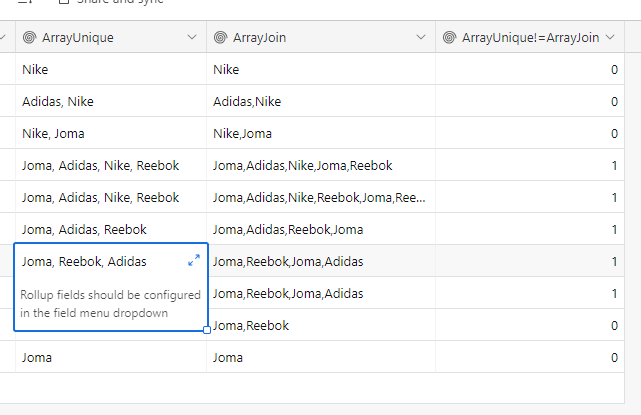The image size is (641, 415).
Task: Click the 0 value in the Nike,Joma row
Action: [614, 134]
